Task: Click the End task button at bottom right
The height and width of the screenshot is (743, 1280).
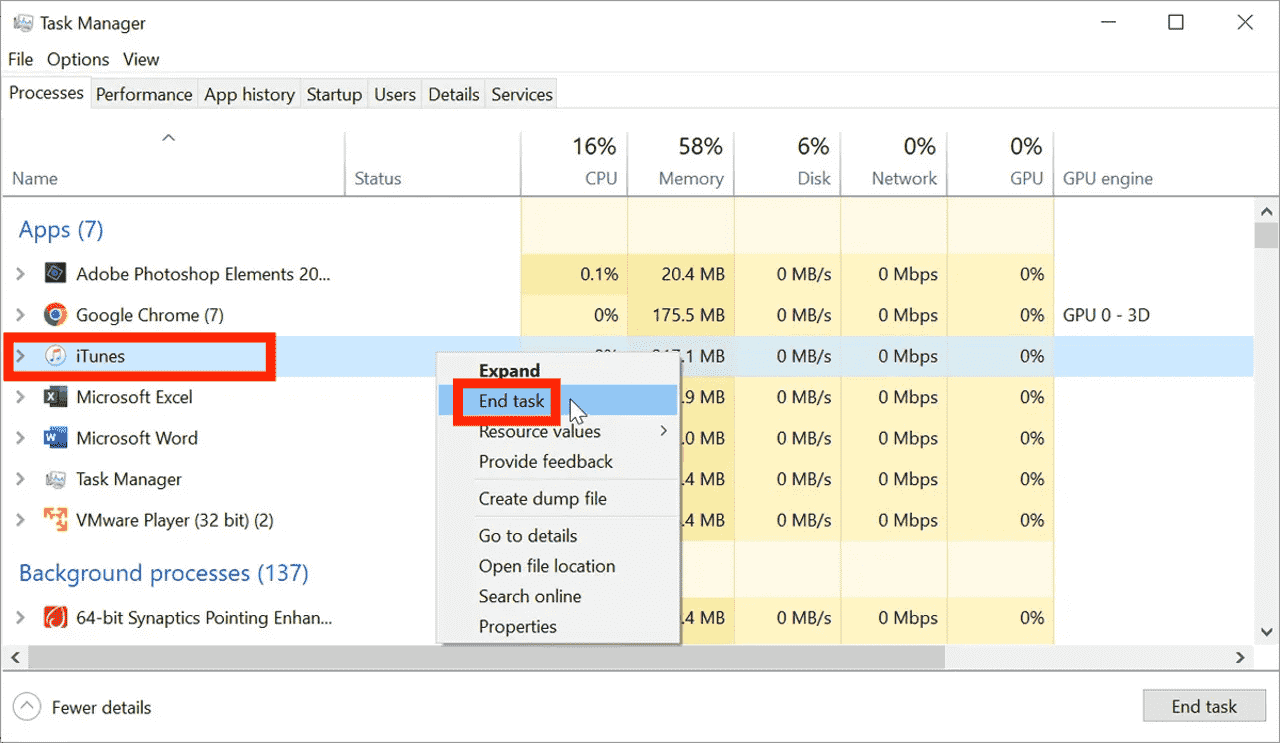Action: (1204, 706)
